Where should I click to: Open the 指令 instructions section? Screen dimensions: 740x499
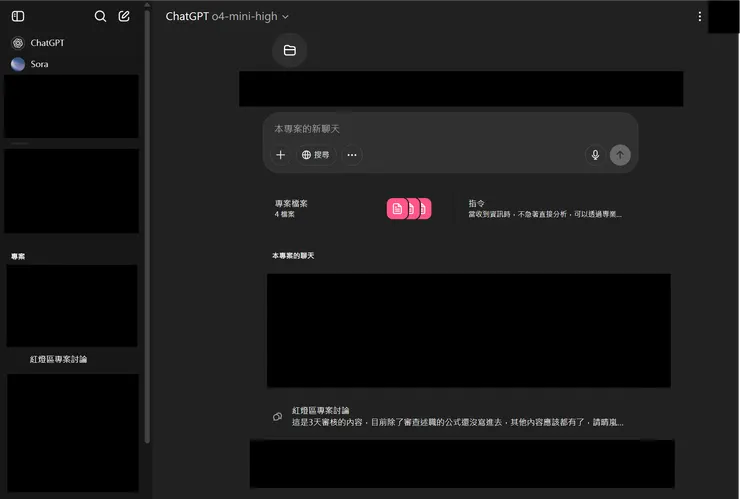point(545,208)
